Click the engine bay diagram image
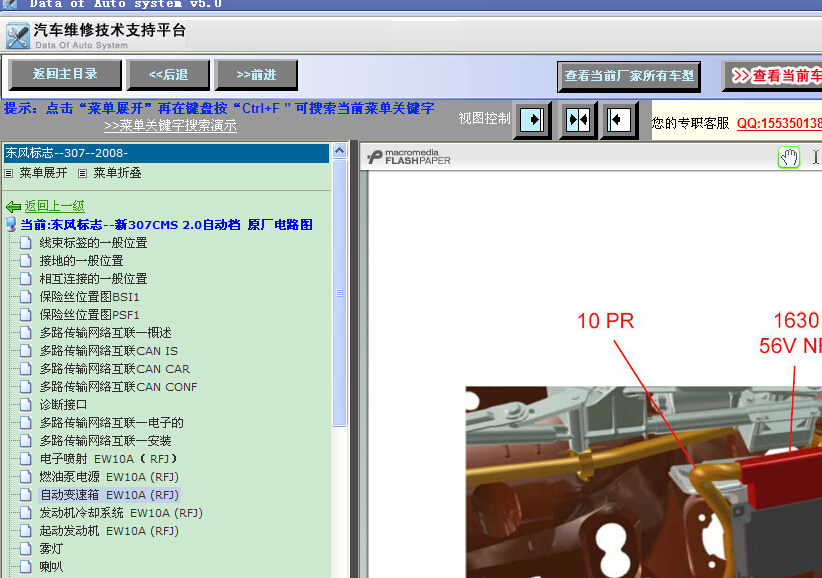 coord(644,482)
